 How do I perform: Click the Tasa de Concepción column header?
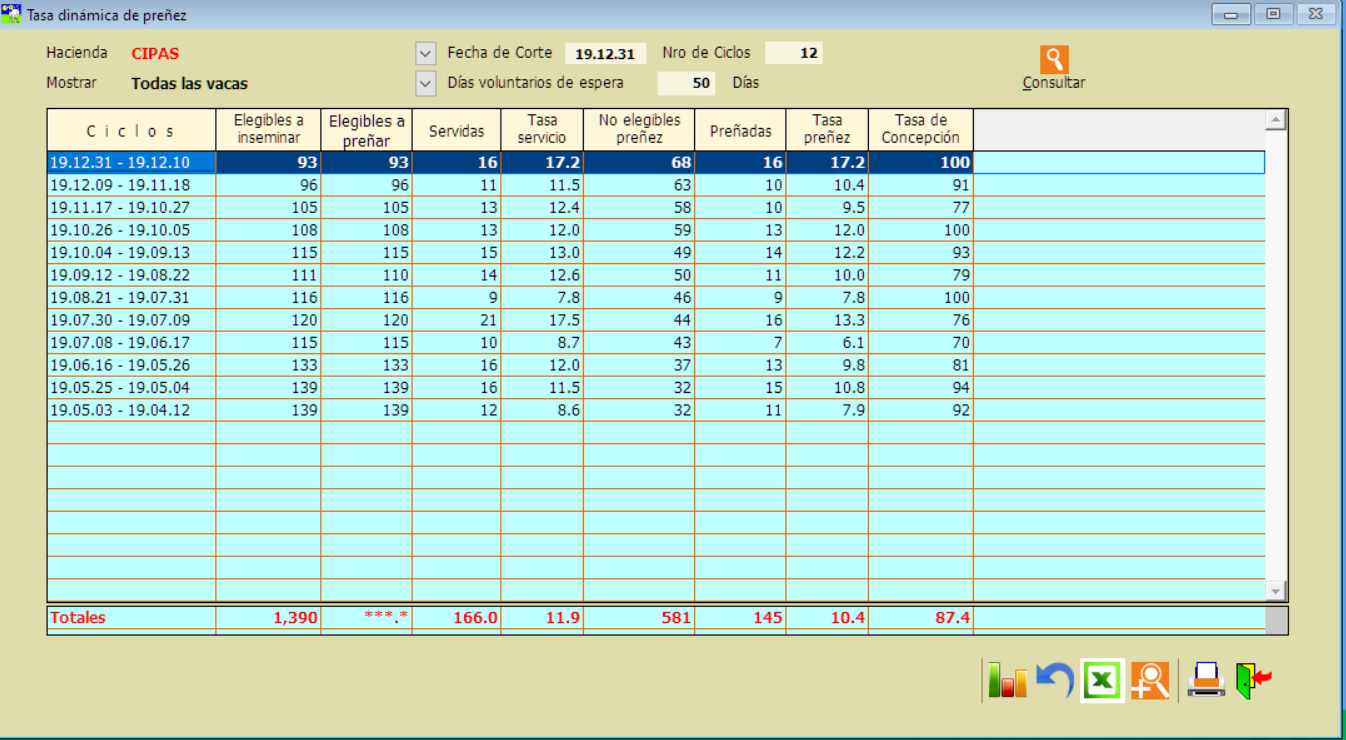click(920, 130)
